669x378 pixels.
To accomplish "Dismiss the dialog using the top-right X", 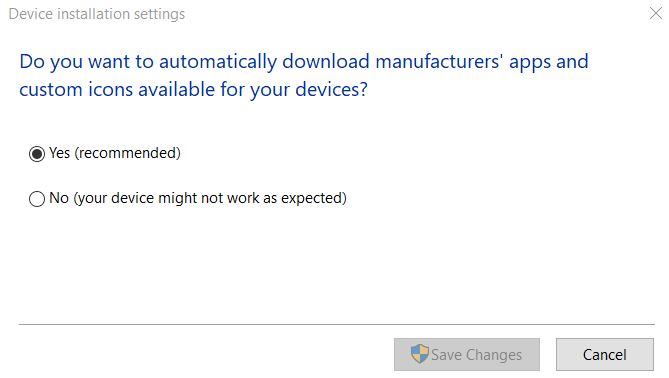I will click(656, 13).
